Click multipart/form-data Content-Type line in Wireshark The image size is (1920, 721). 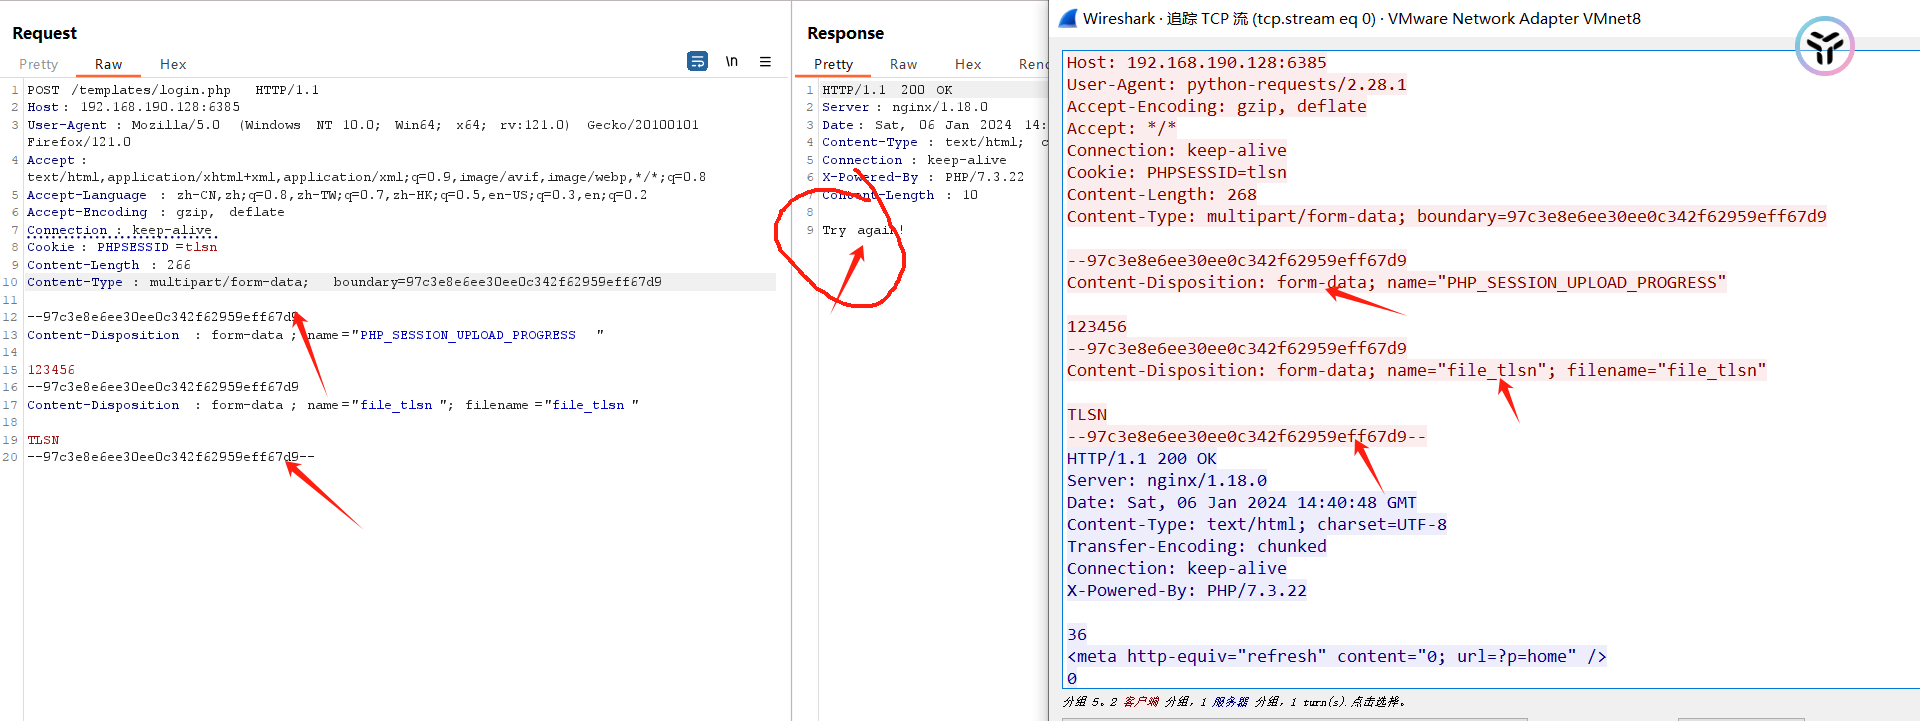pos(1447,216)
